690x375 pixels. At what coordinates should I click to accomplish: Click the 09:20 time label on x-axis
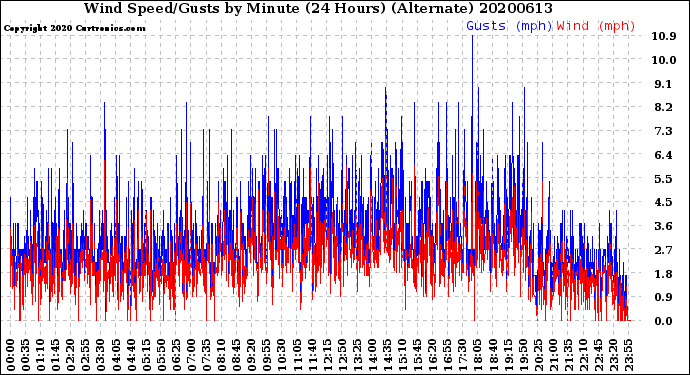click(252, 355)
